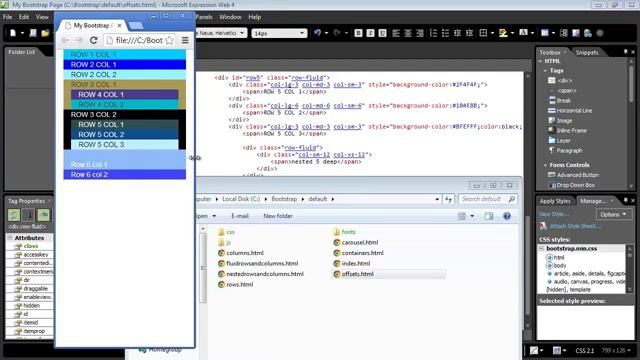
Task: Collapse the Tags group in Toolbox
Action: (x=545, y=71)
